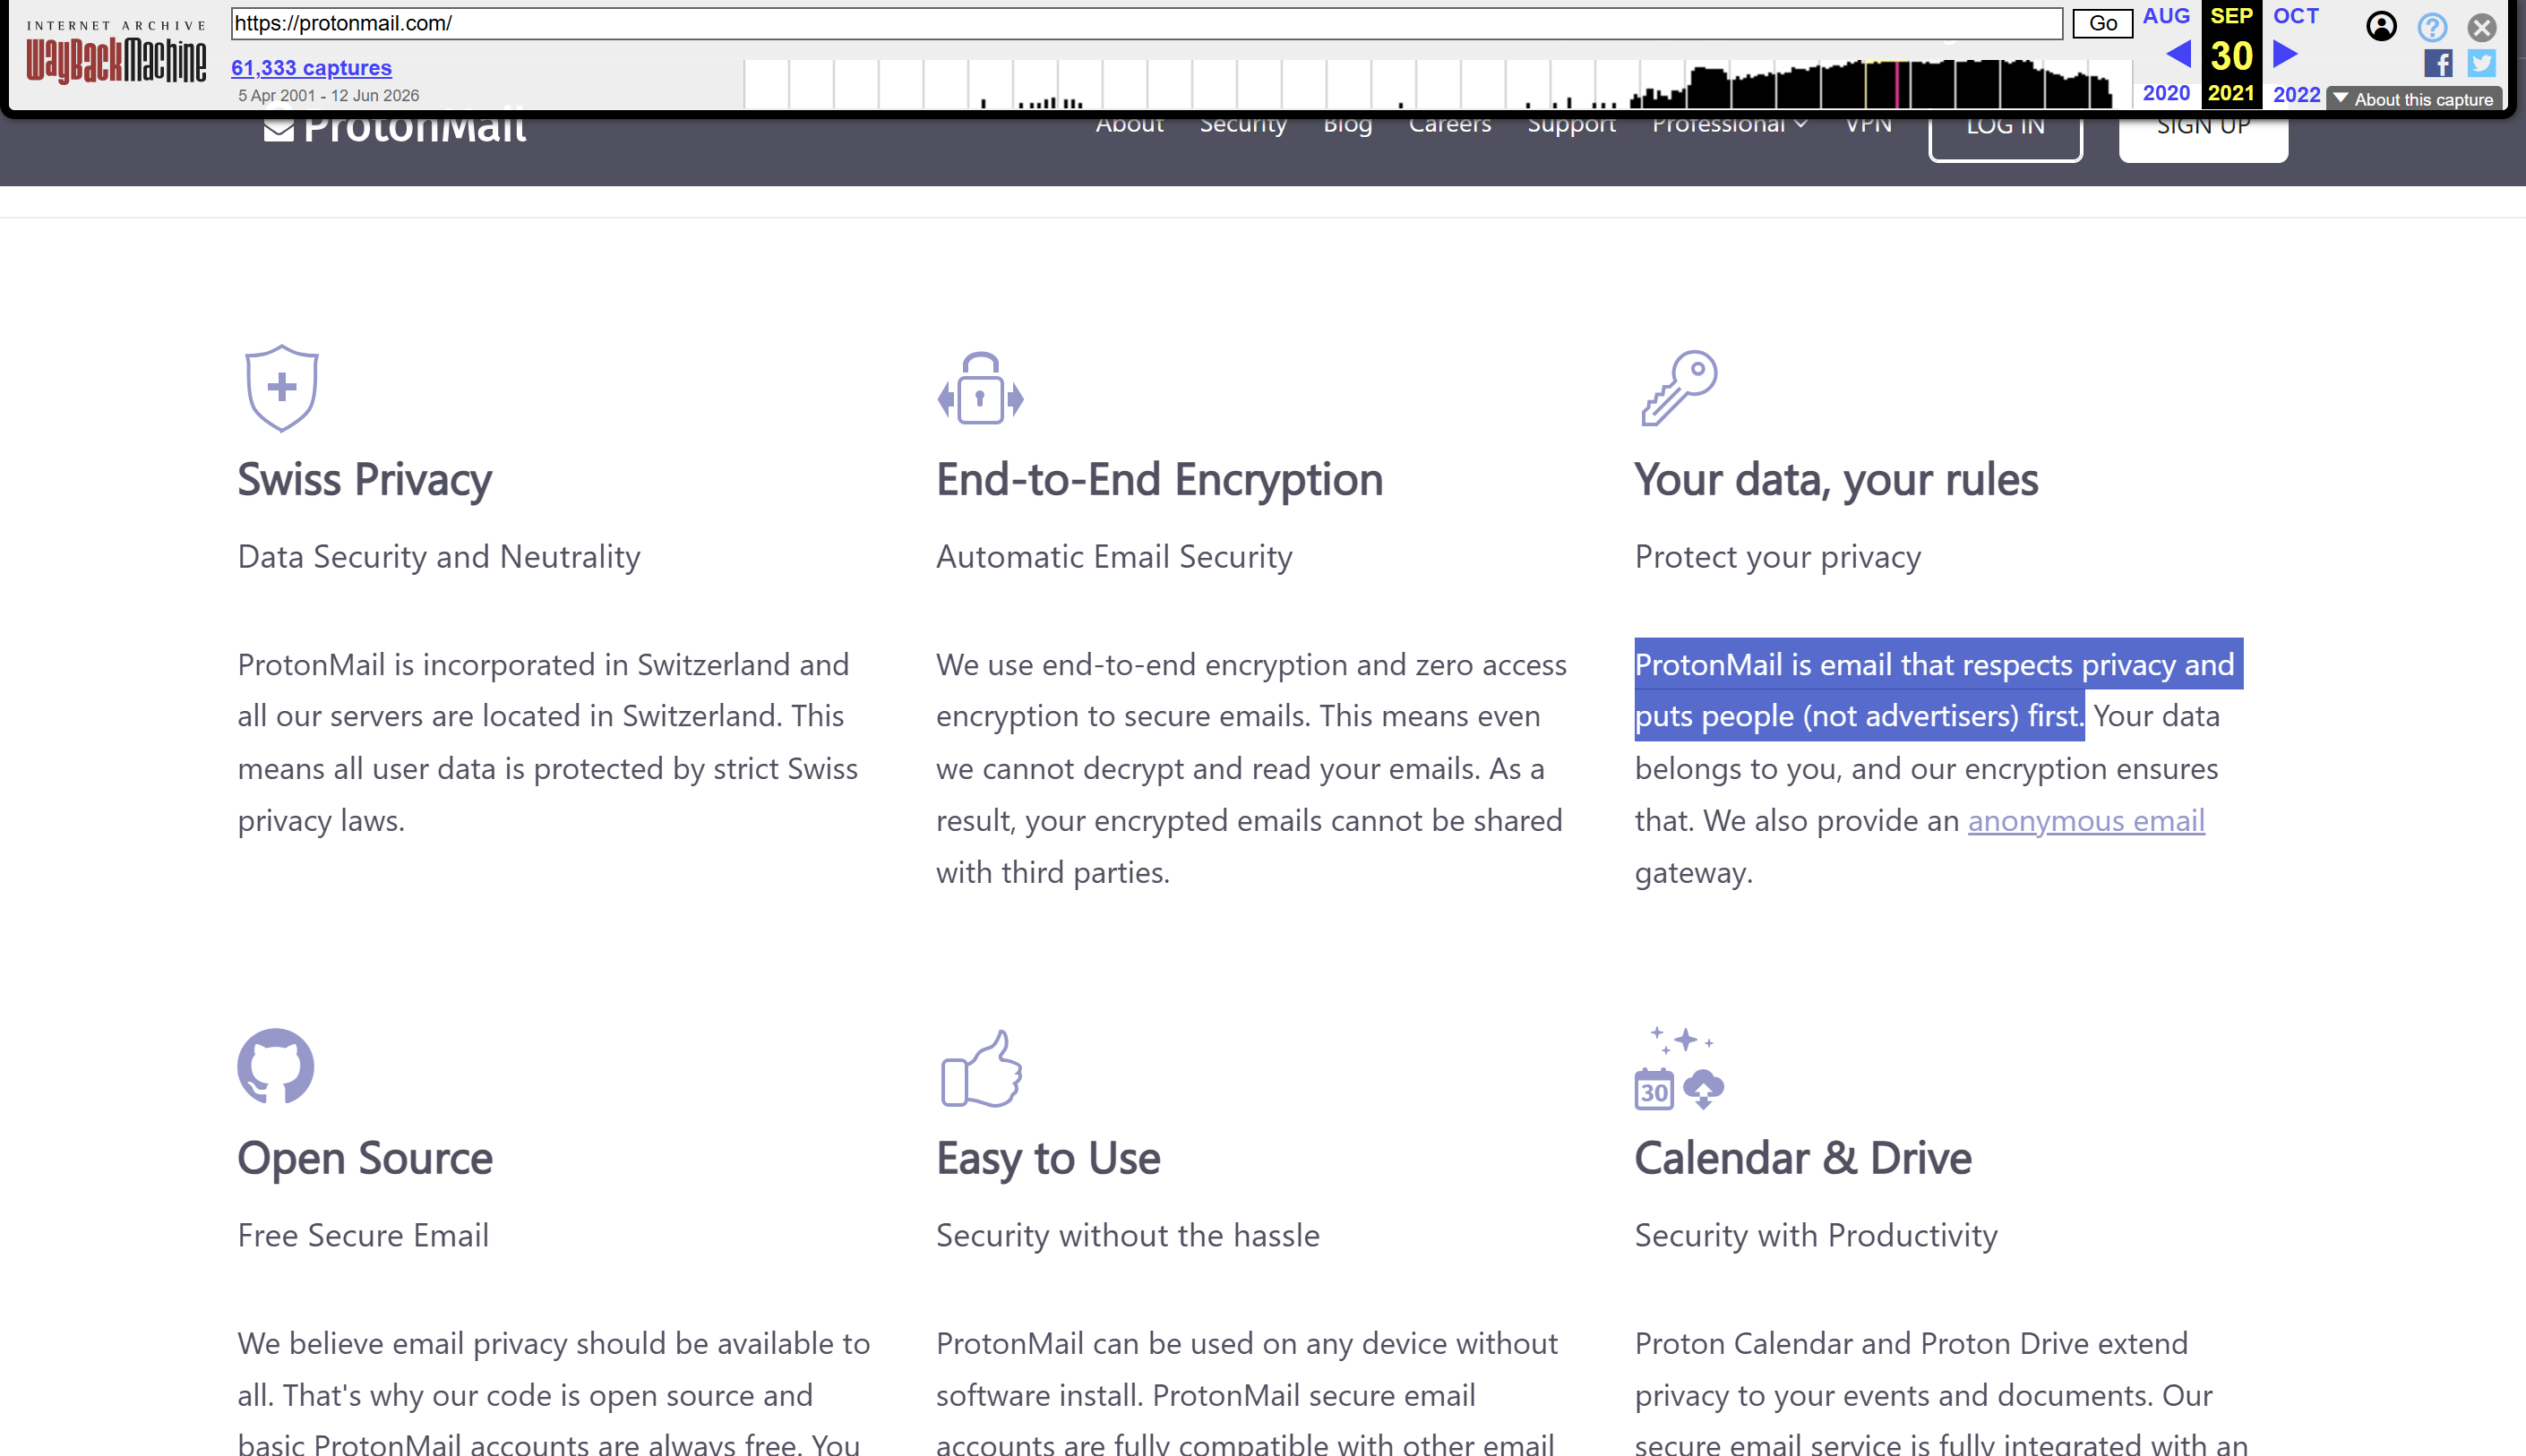2526x1456 pixels.
Task: Share this capture on Facebook
Action: (x=2438, y=64)
